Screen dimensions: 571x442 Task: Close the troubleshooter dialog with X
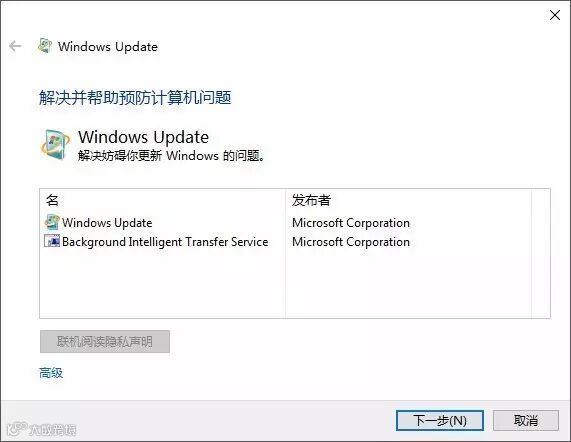555,15
